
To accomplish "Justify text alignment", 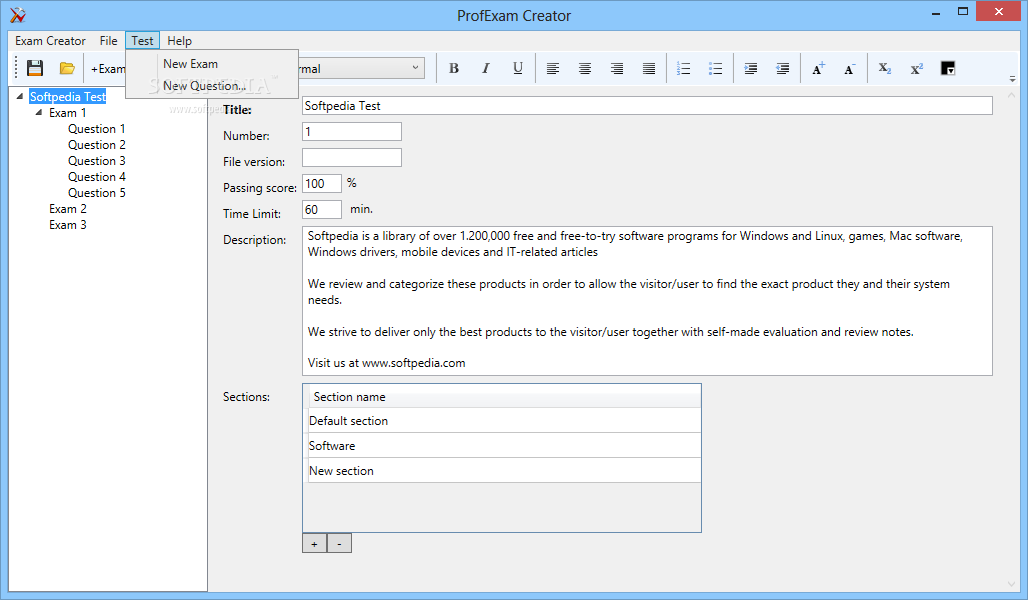I will [649, 68].
